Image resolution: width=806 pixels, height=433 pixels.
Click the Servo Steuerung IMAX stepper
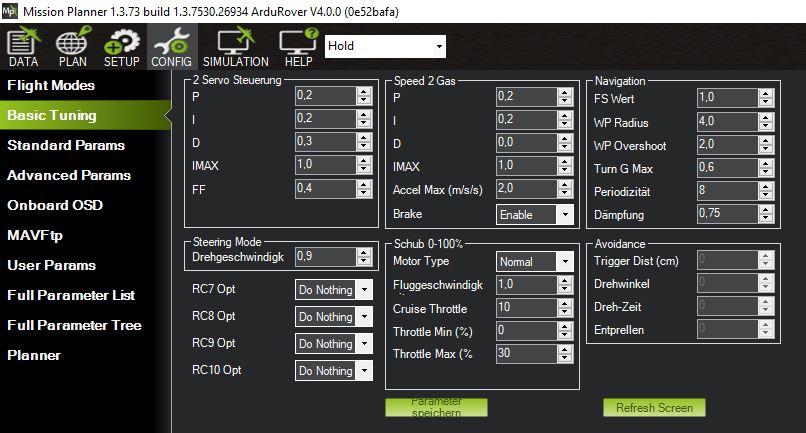(x=364, y=165)
